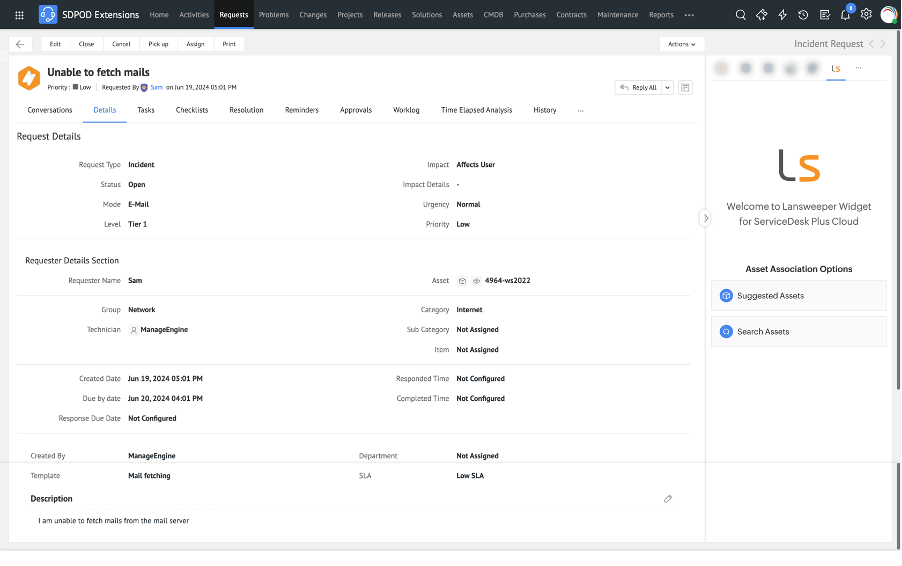Click the Search Assets option
This screenshot has width=902, height=566.
pos(798,332)
